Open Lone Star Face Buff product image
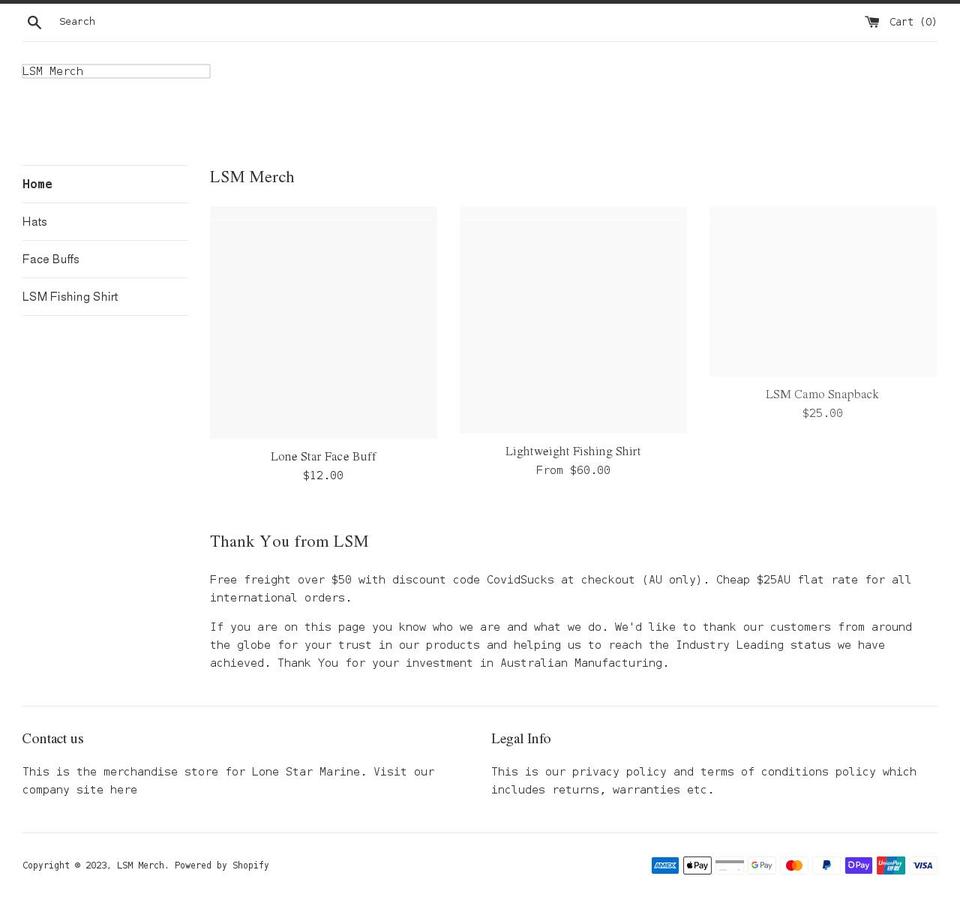Image resolution: width=960 pixels, height=897 pixels. 323,322
